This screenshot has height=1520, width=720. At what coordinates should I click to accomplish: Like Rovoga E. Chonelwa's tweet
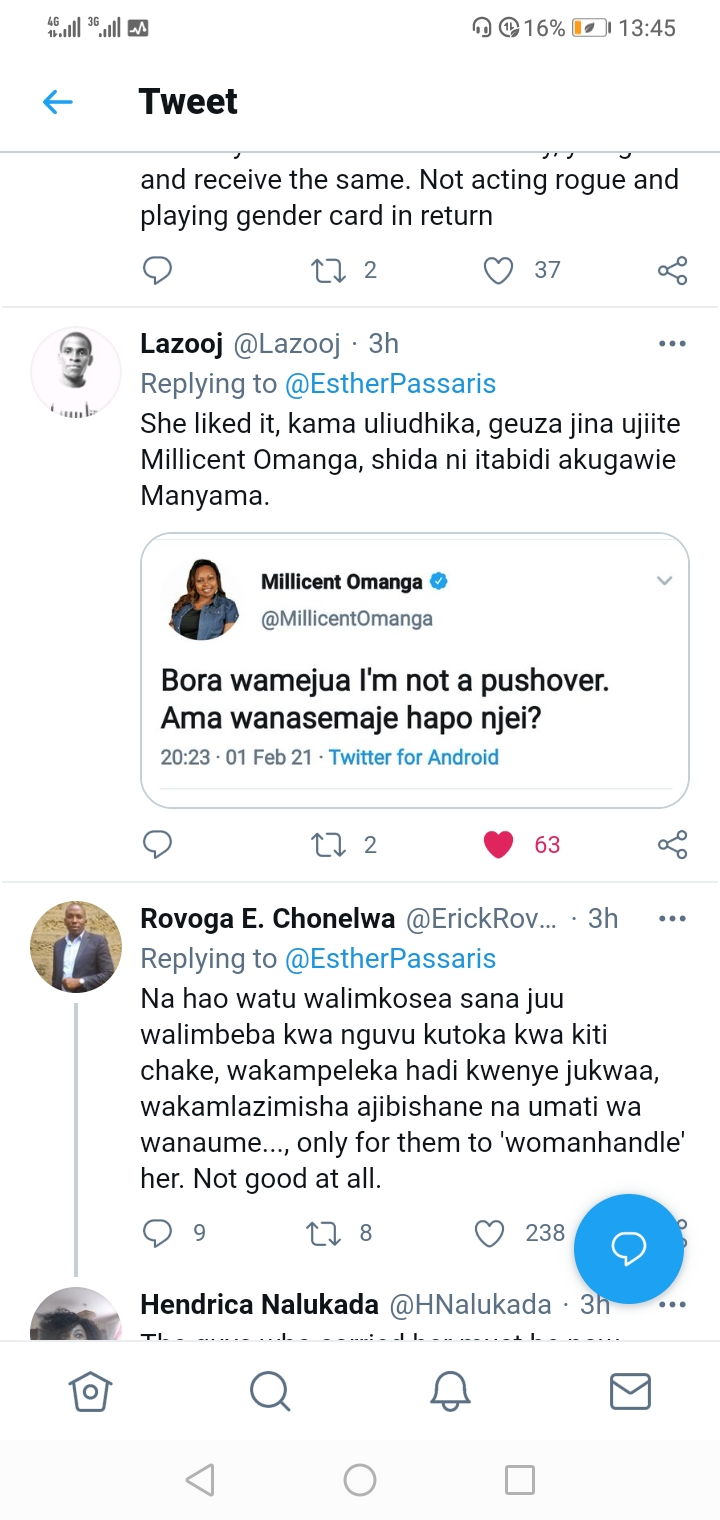[489, 1233]
